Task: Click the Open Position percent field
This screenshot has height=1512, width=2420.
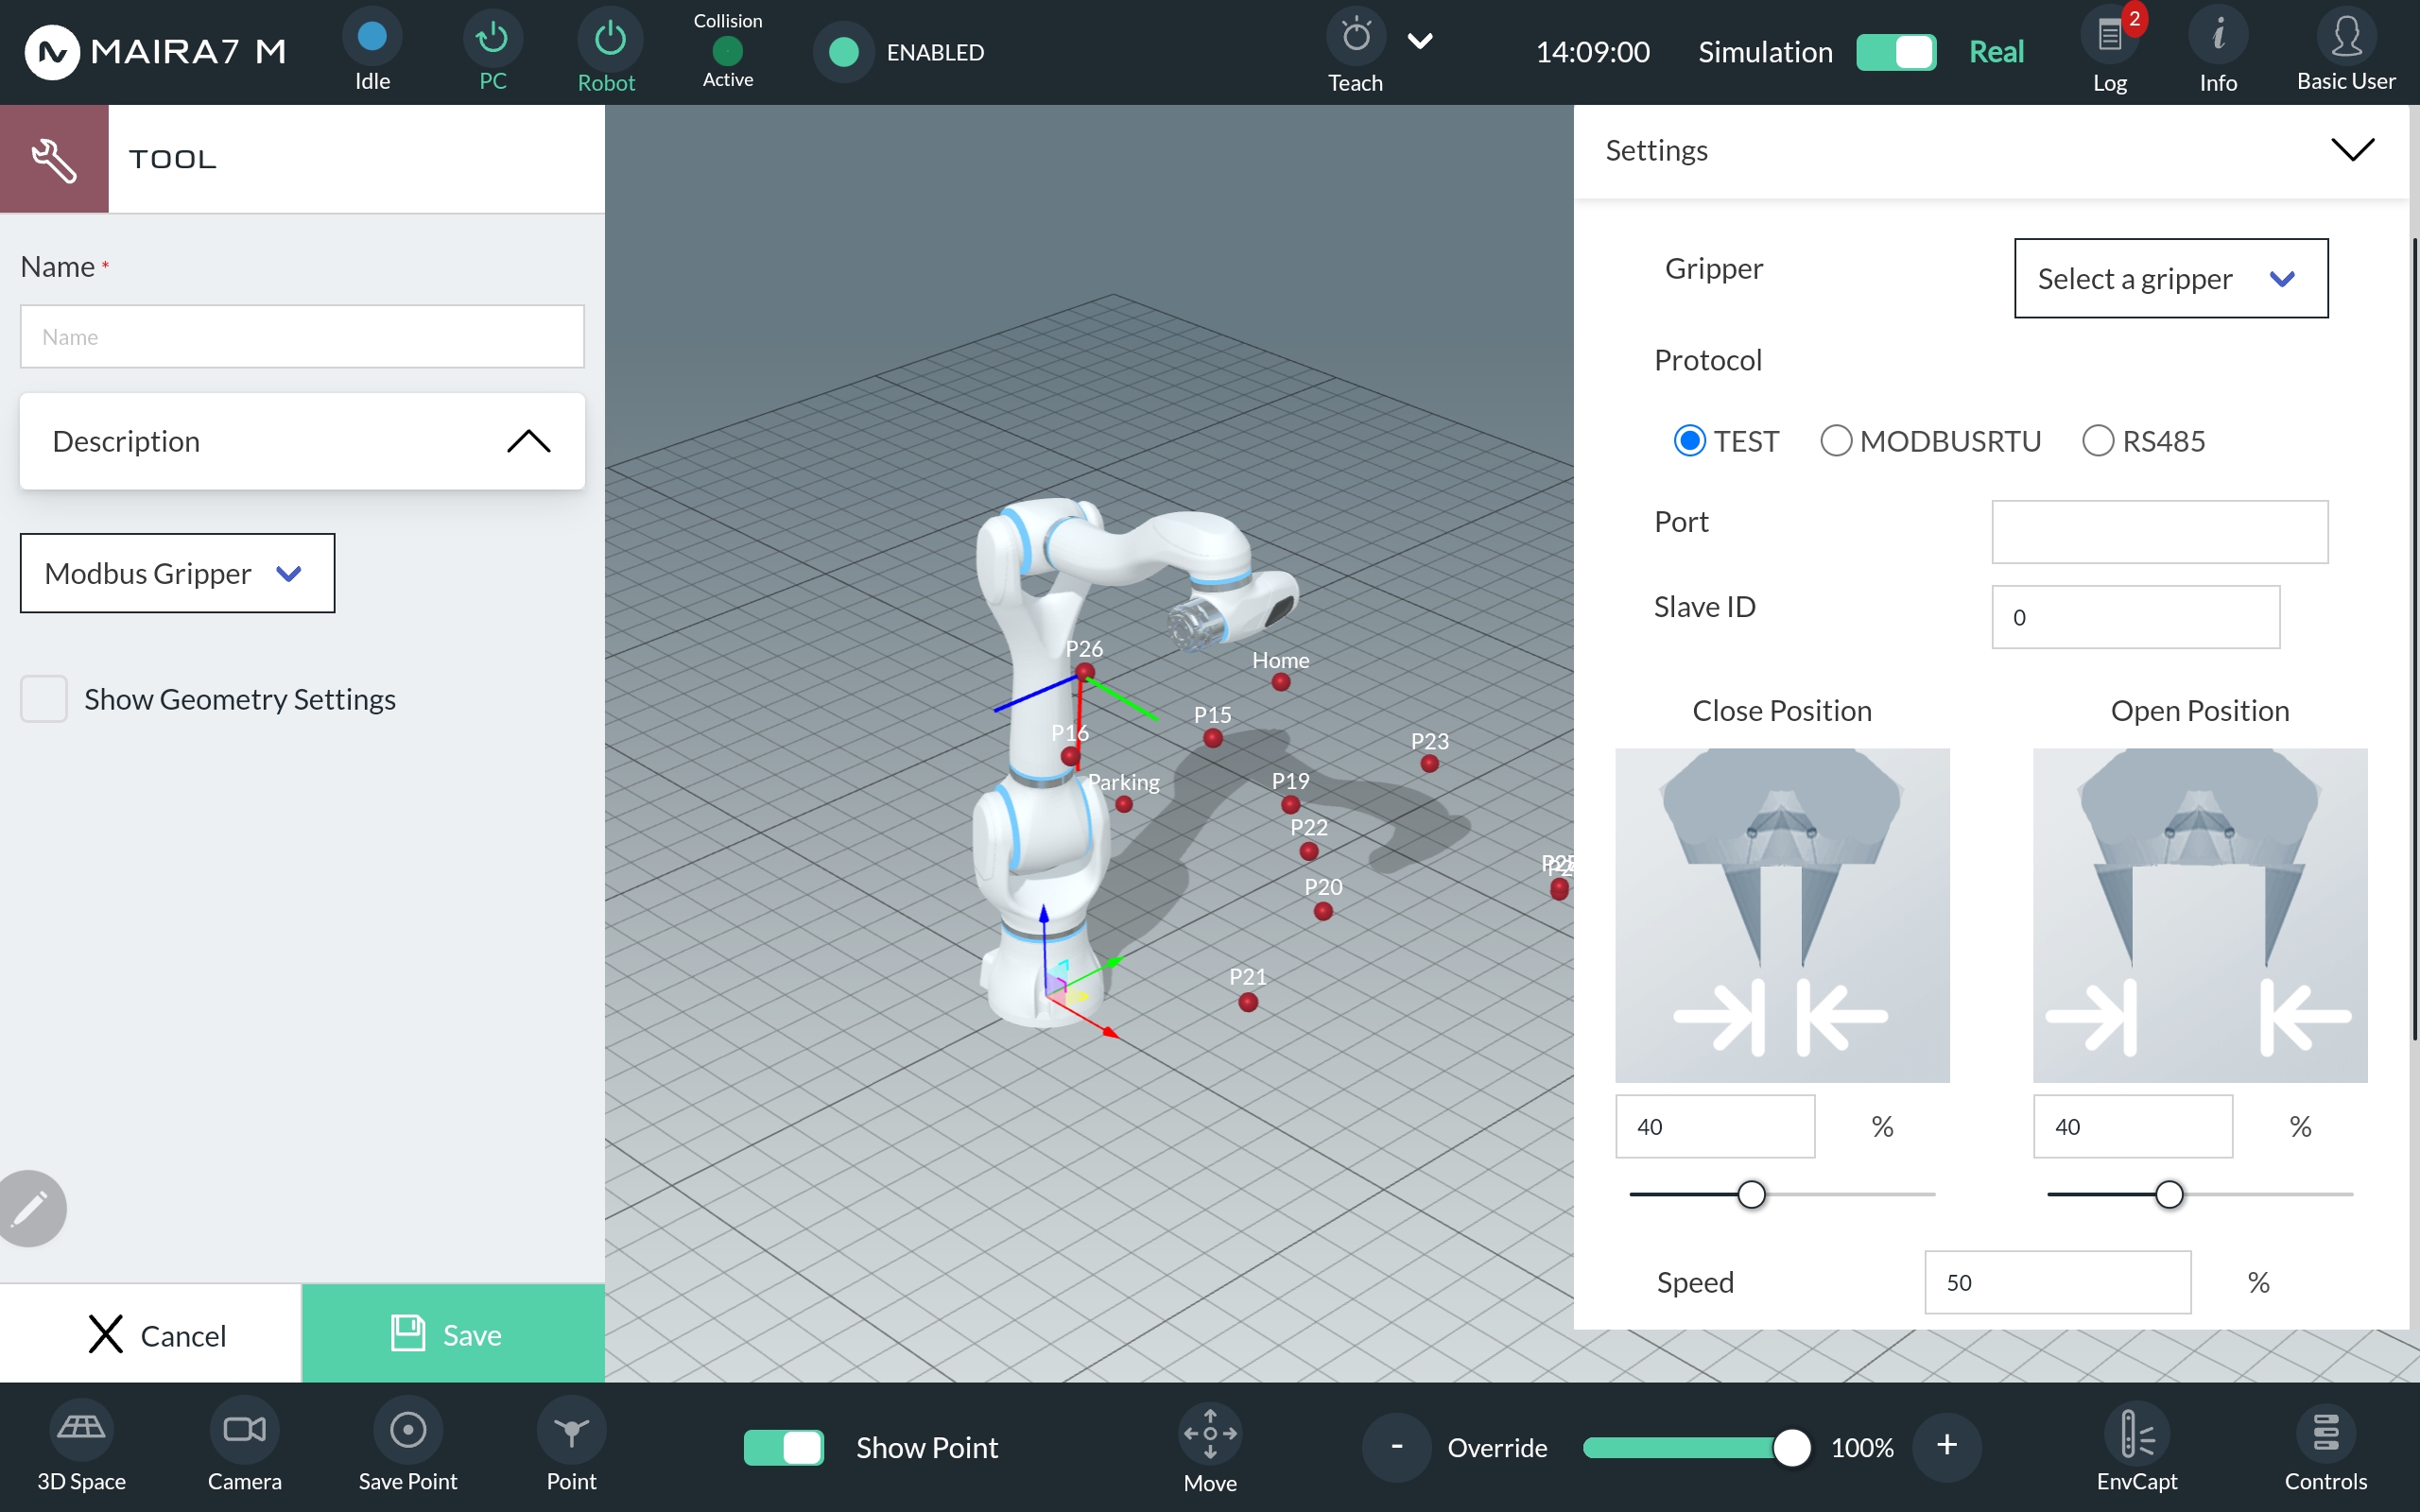Action: pyautogui.click(x=2133, y=1126)
